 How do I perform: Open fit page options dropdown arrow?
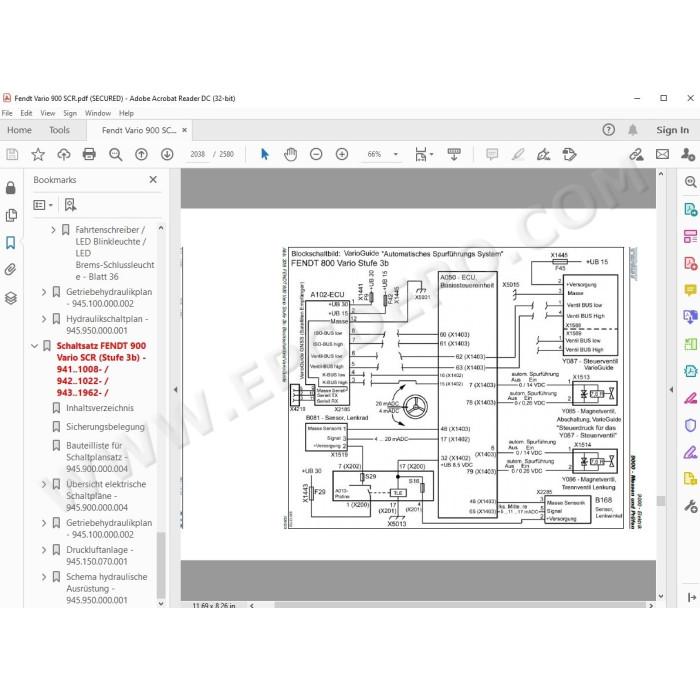[431, 154]
